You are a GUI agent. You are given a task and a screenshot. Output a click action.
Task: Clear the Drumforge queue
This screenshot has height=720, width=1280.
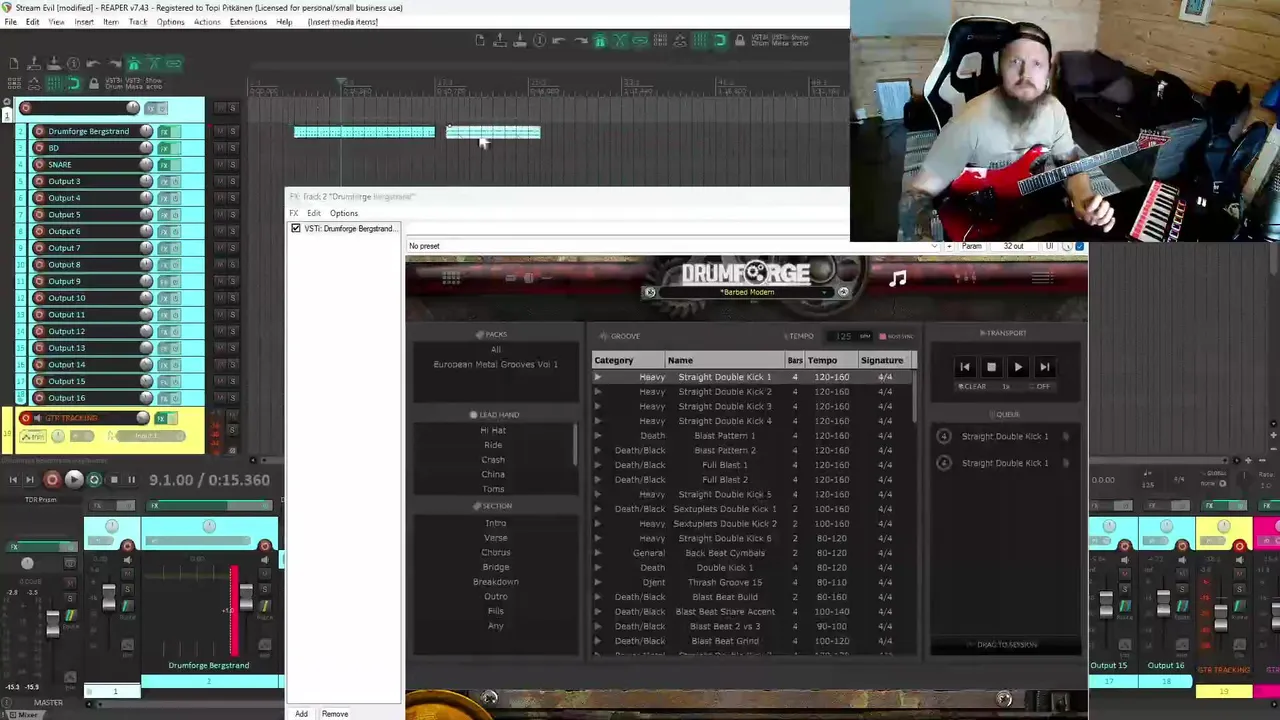(x=972, y=386)
